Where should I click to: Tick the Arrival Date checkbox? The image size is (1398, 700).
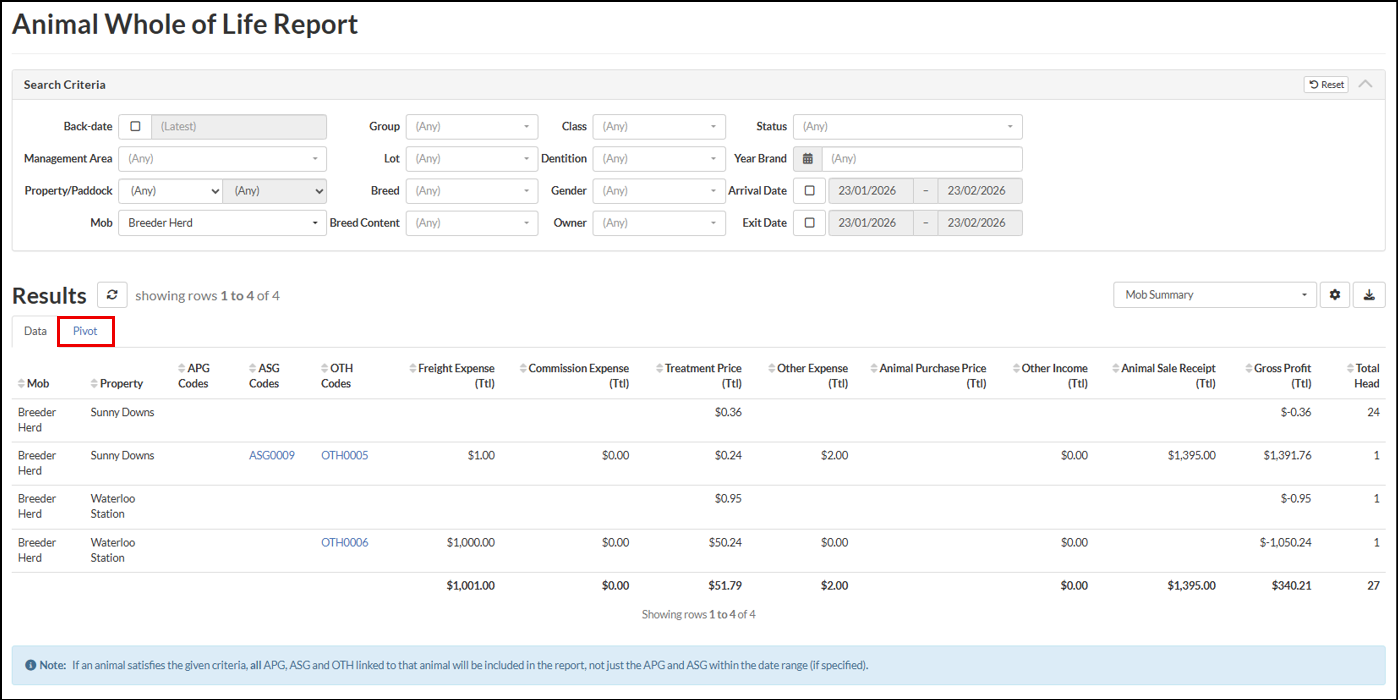tap(809, 191)
